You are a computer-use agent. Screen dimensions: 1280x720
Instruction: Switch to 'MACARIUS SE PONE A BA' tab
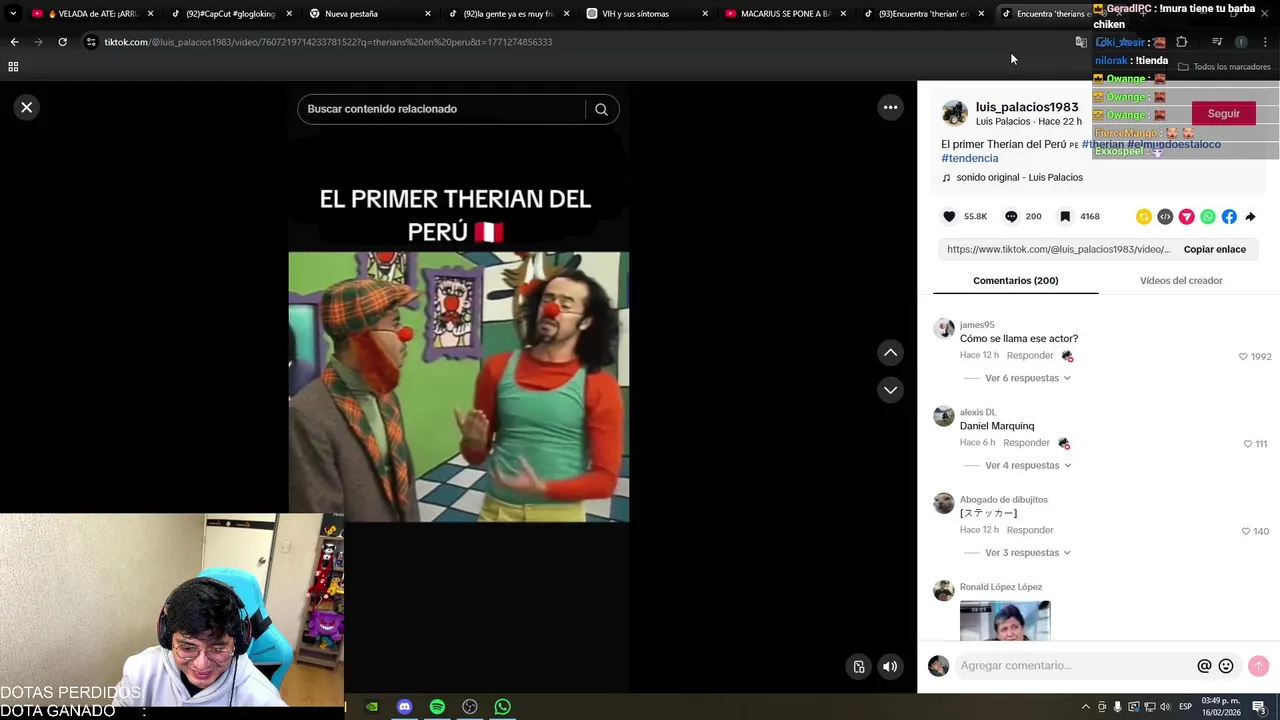786,14
